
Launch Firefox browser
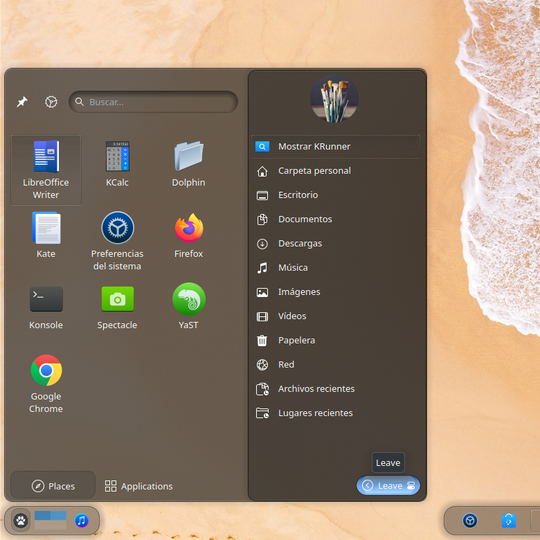188,235
